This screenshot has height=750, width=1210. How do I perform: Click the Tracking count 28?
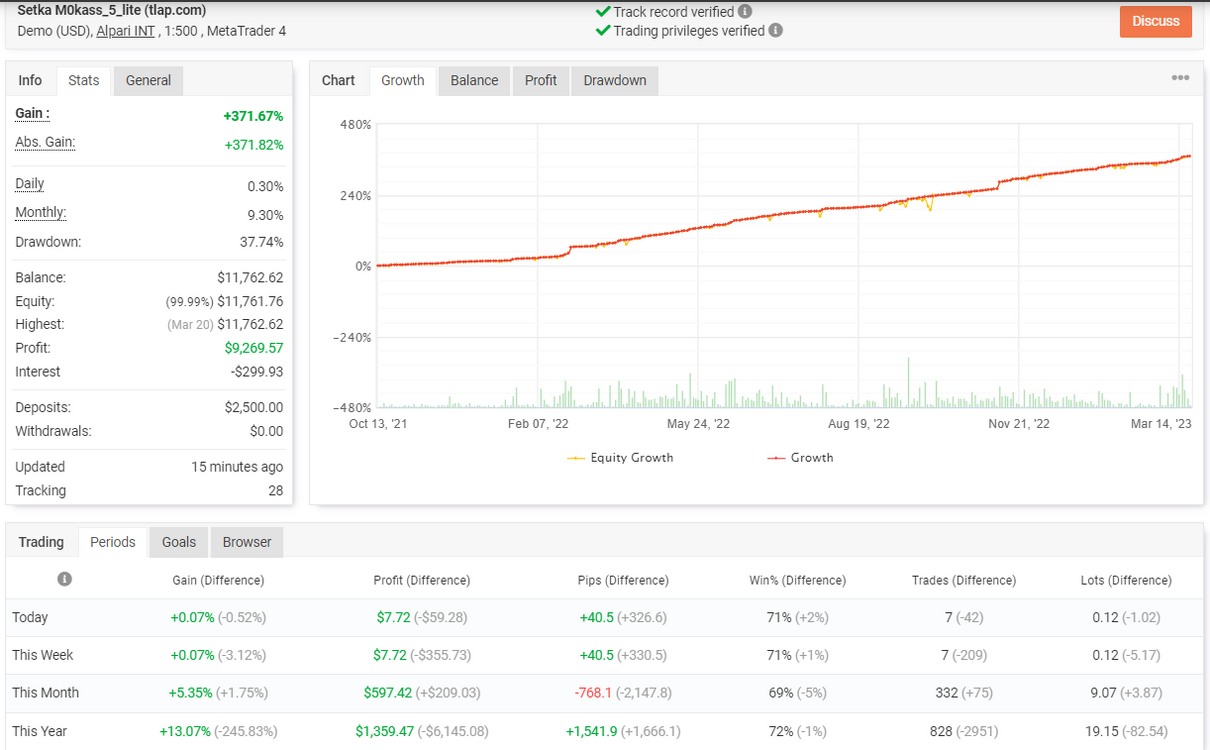[275, 491]
